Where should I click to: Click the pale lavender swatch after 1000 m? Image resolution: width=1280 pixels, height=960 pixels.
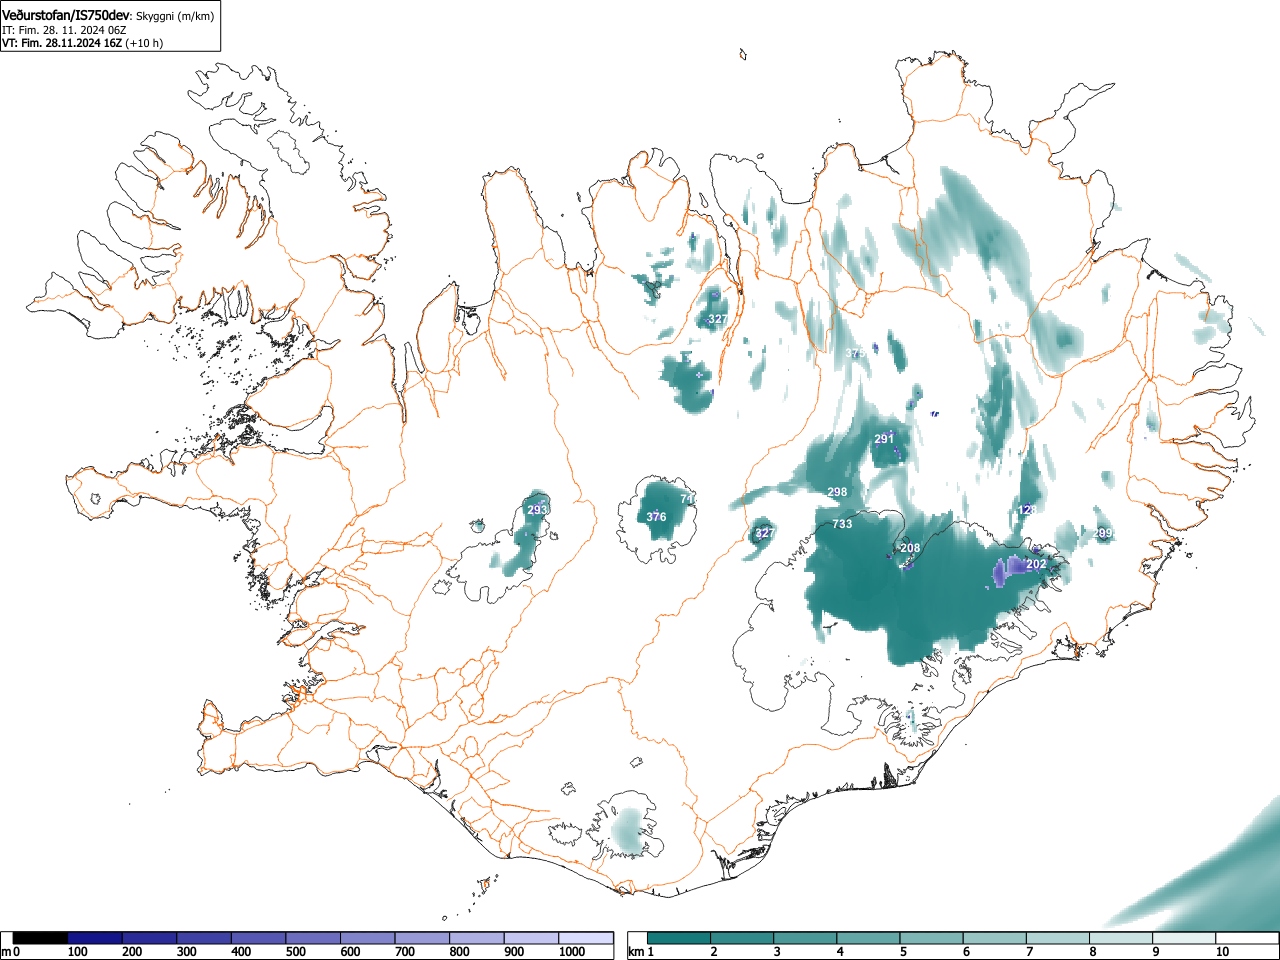[586, 938]
